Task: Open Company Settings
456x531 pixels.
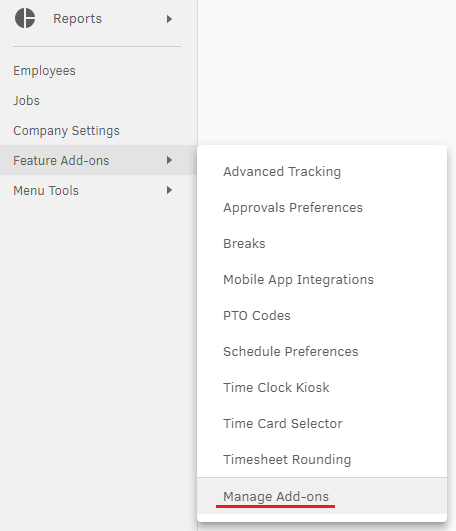Action: [x=66, y=131]
